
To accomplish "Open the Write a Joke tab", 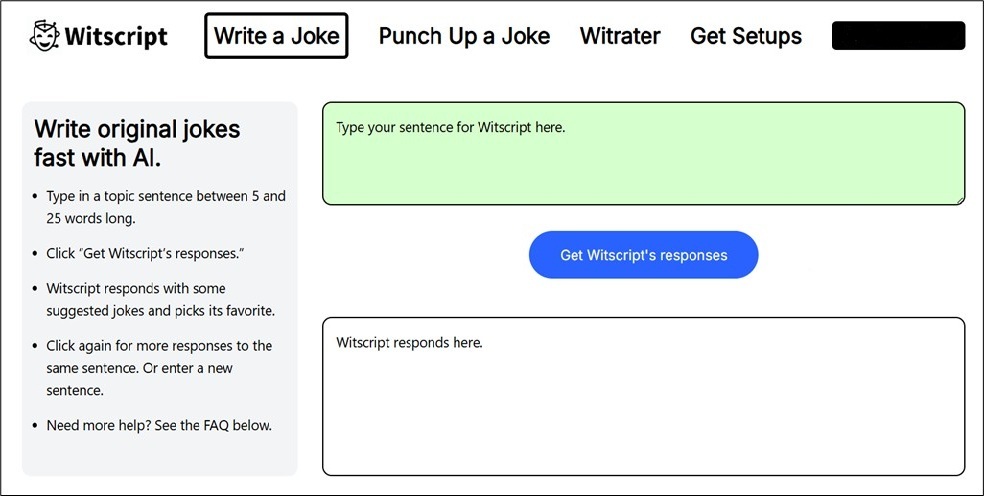I will tap(276, 36).
